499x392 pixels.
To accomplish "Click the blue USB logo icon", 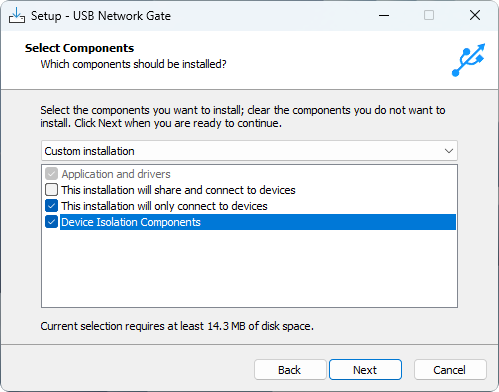I will tap(468, 60).
